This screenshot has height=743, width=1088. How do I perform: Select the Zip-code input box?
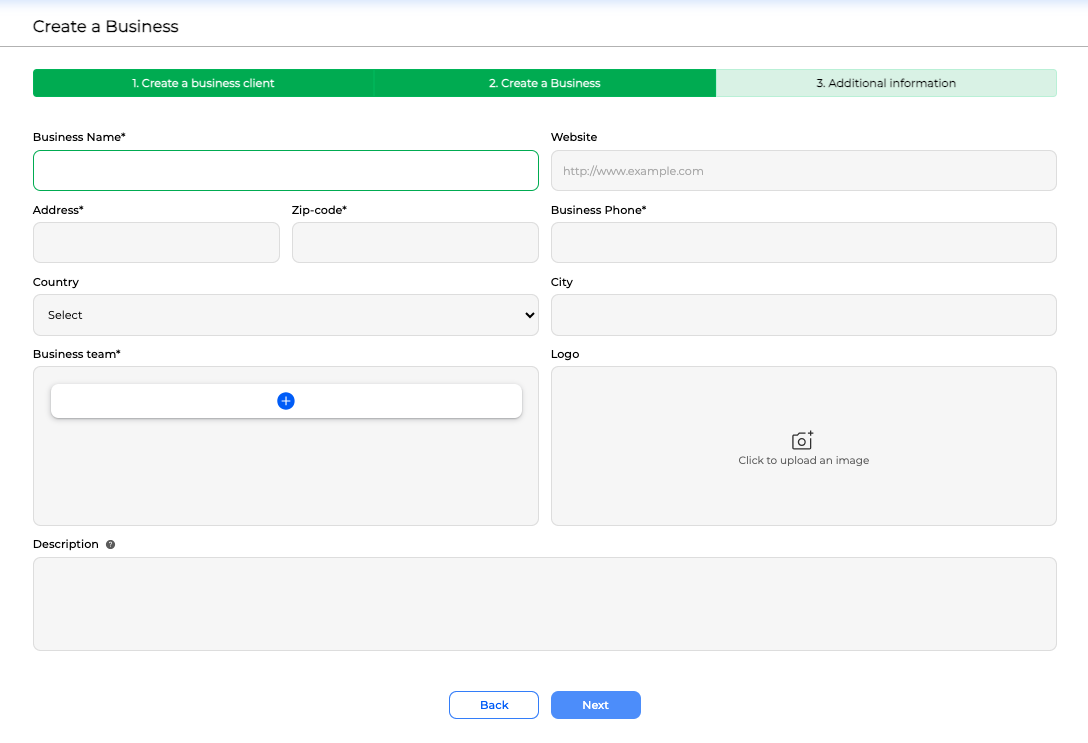(x=415, y=243)
